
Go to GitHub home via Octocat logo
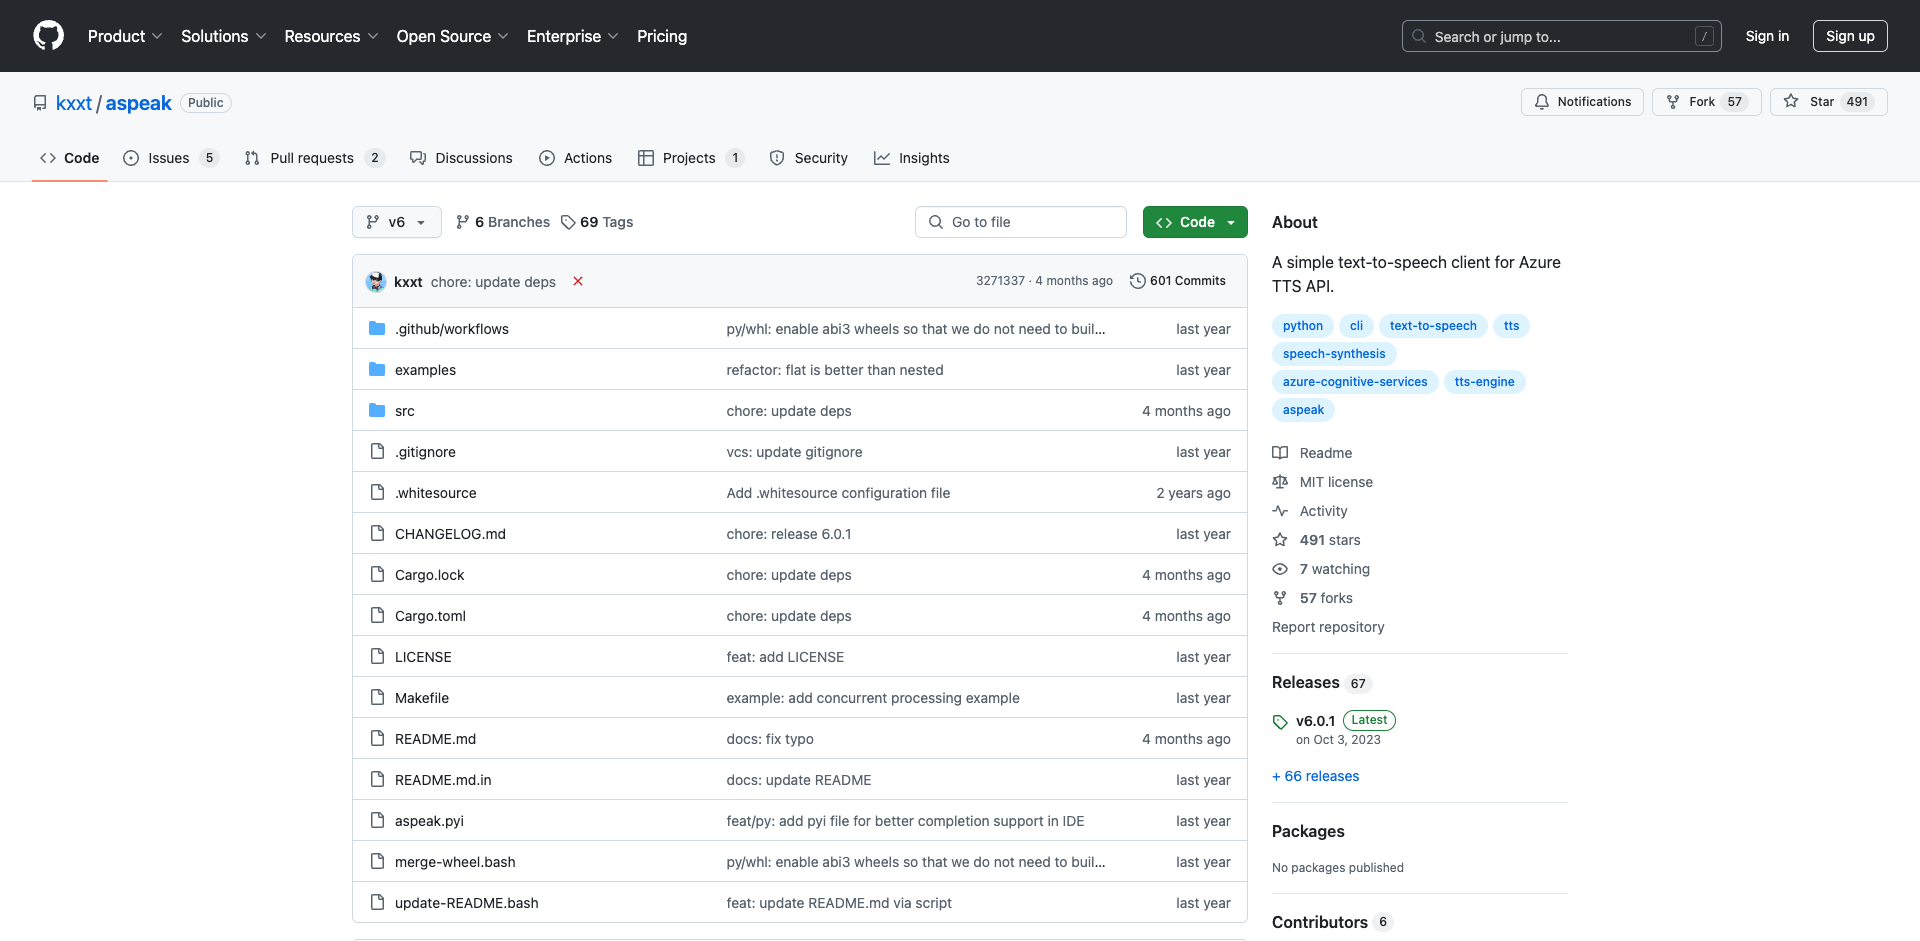coord(48,36)
